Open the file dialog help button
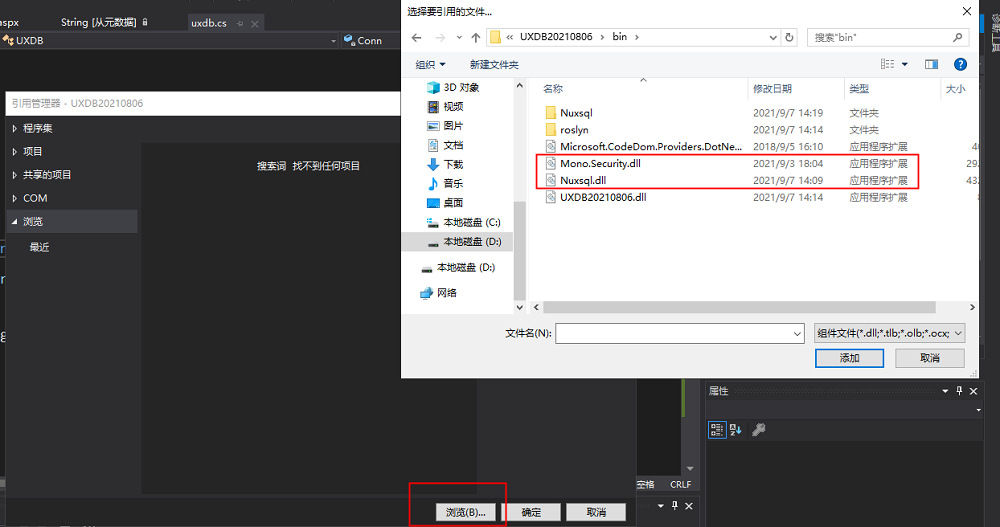1000x527 pixels. click(x=960, y=64)
